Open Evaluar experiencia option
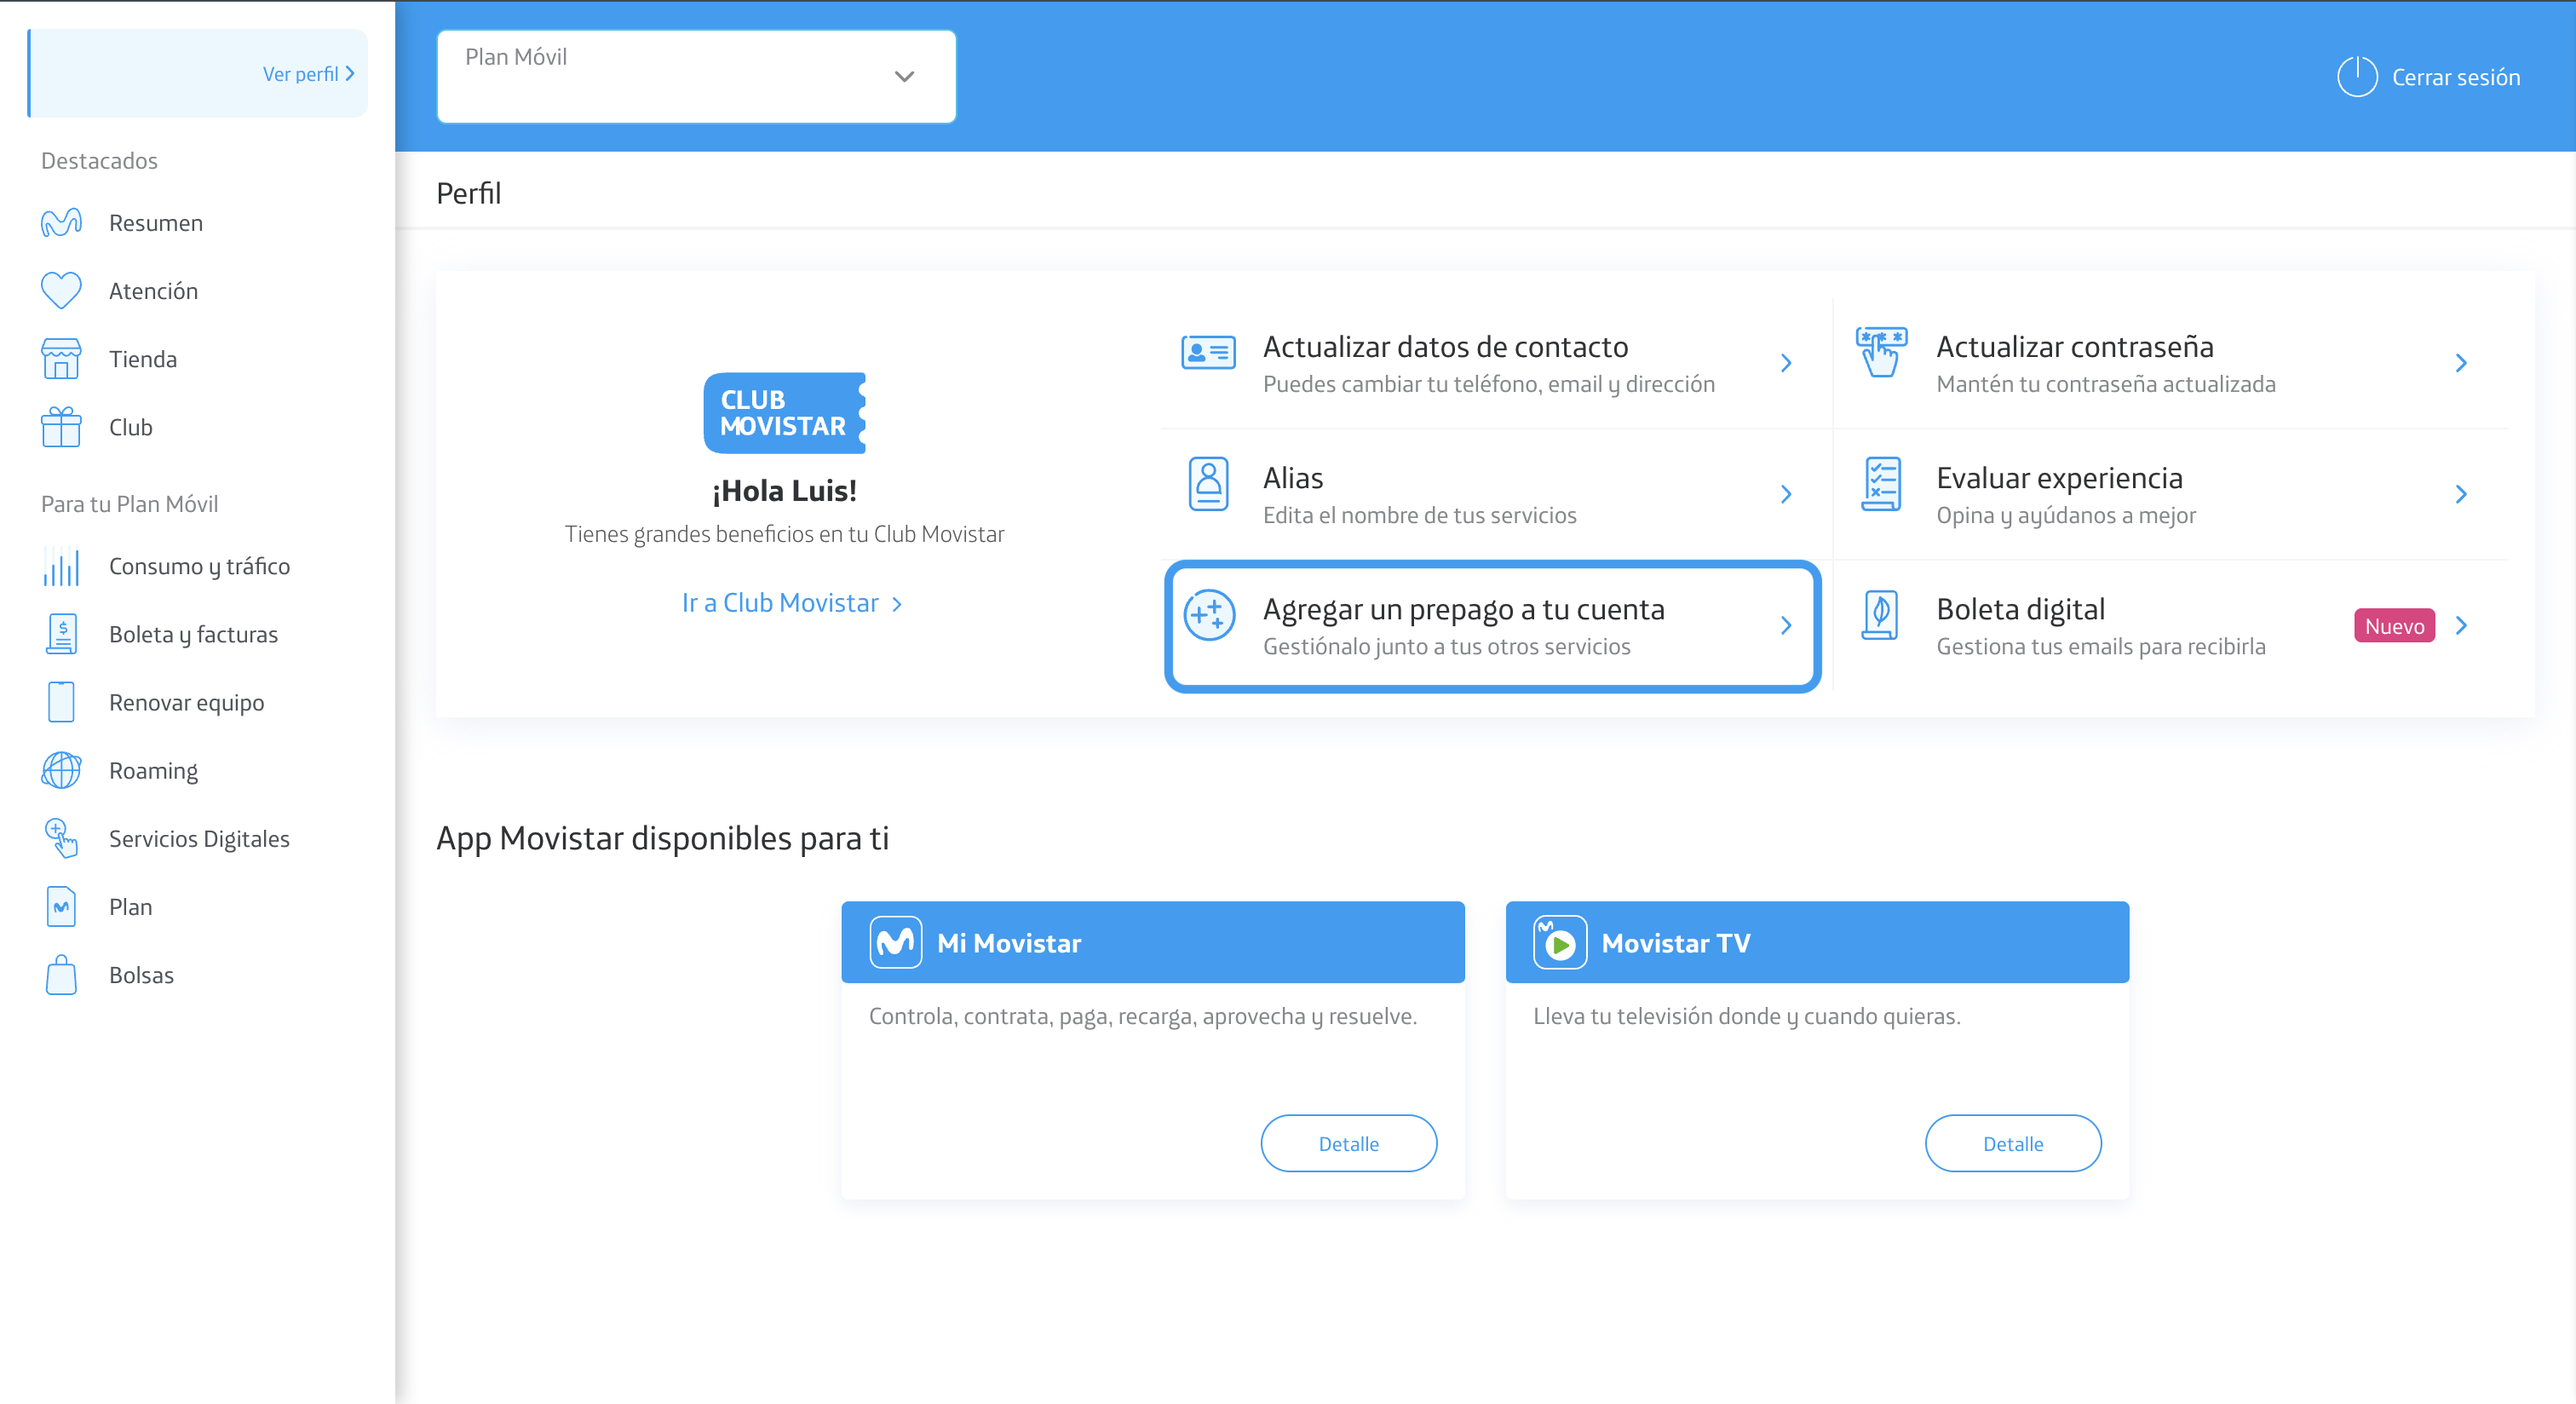The height and width of the screenshot is (1404, 2576). point(2169,494)
